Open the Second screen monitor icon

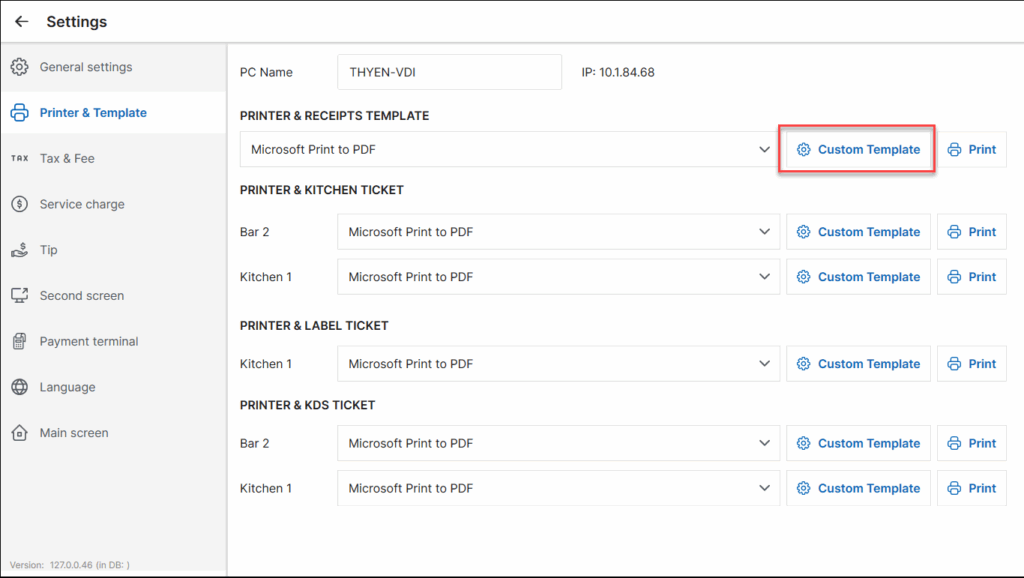[20, 295]
